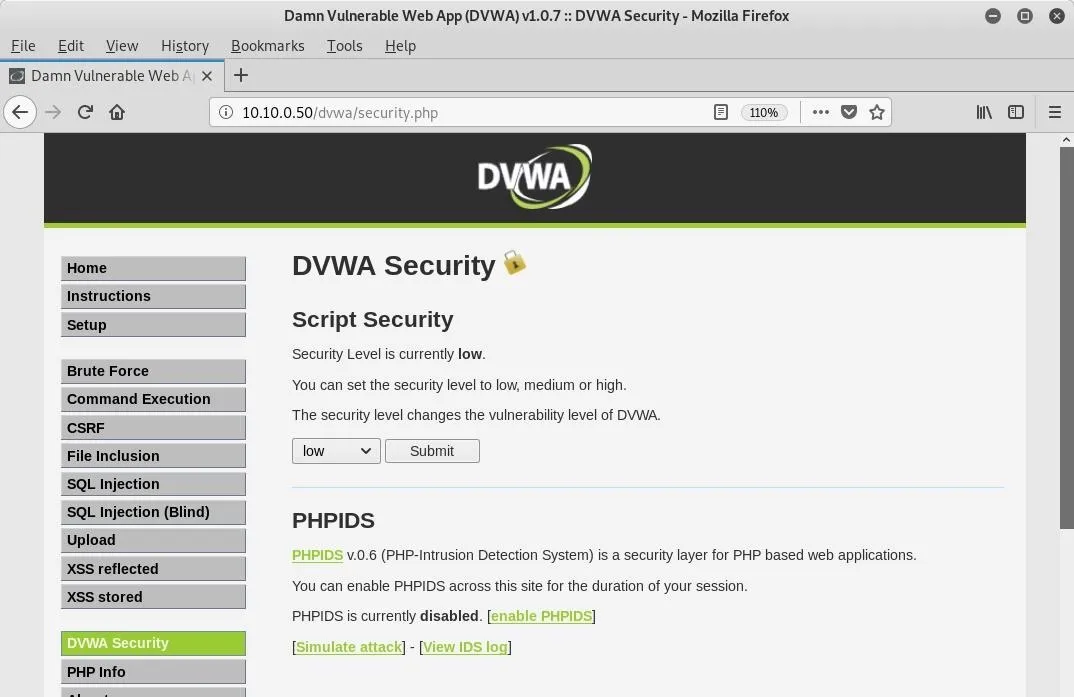Open SQL Injection page

pyautogui.click(x=153, y=484)
